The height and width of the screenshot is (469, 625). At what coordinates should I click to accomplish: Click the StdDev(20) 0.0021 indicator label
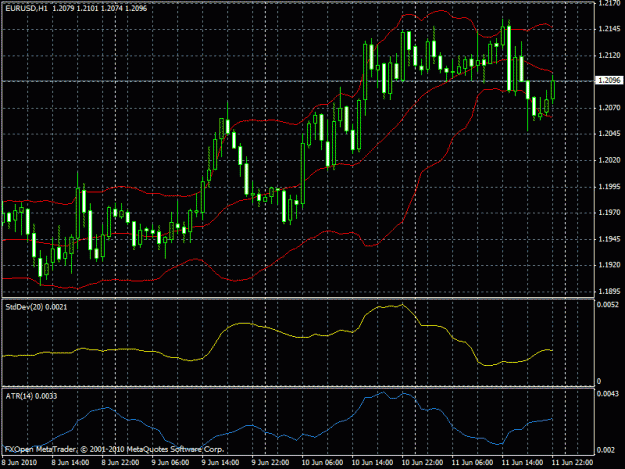pos(36,307)
